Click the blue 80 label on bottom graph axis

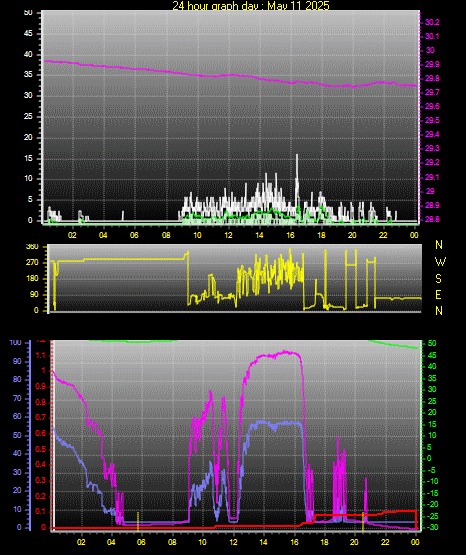click(x=17, y=380)
